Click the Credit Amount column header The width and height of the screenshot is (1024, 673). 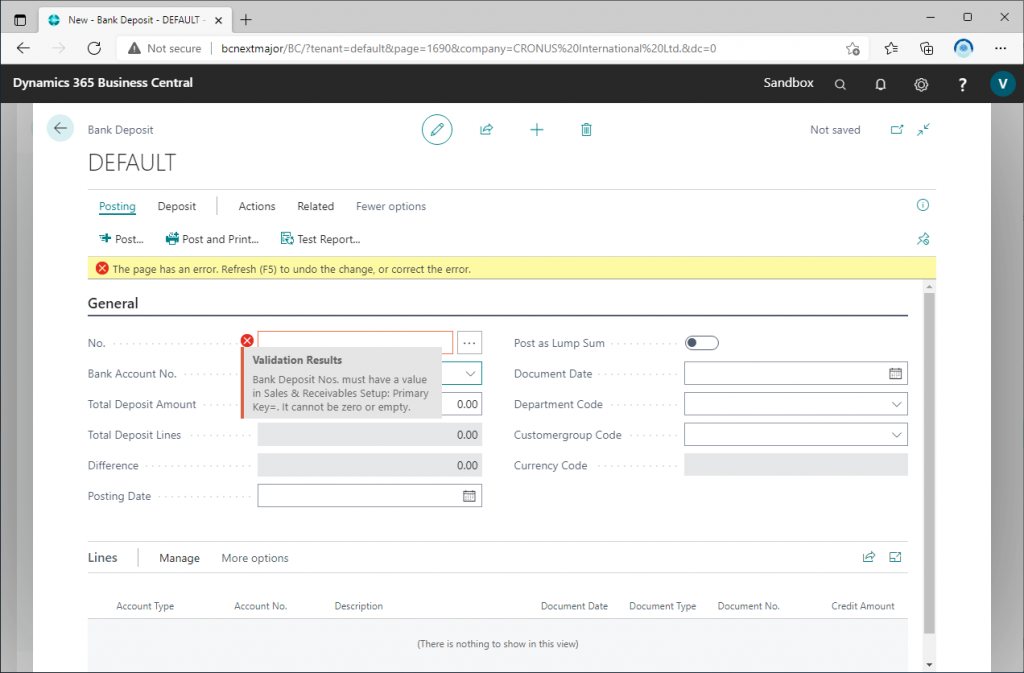[x=863, y=606]
